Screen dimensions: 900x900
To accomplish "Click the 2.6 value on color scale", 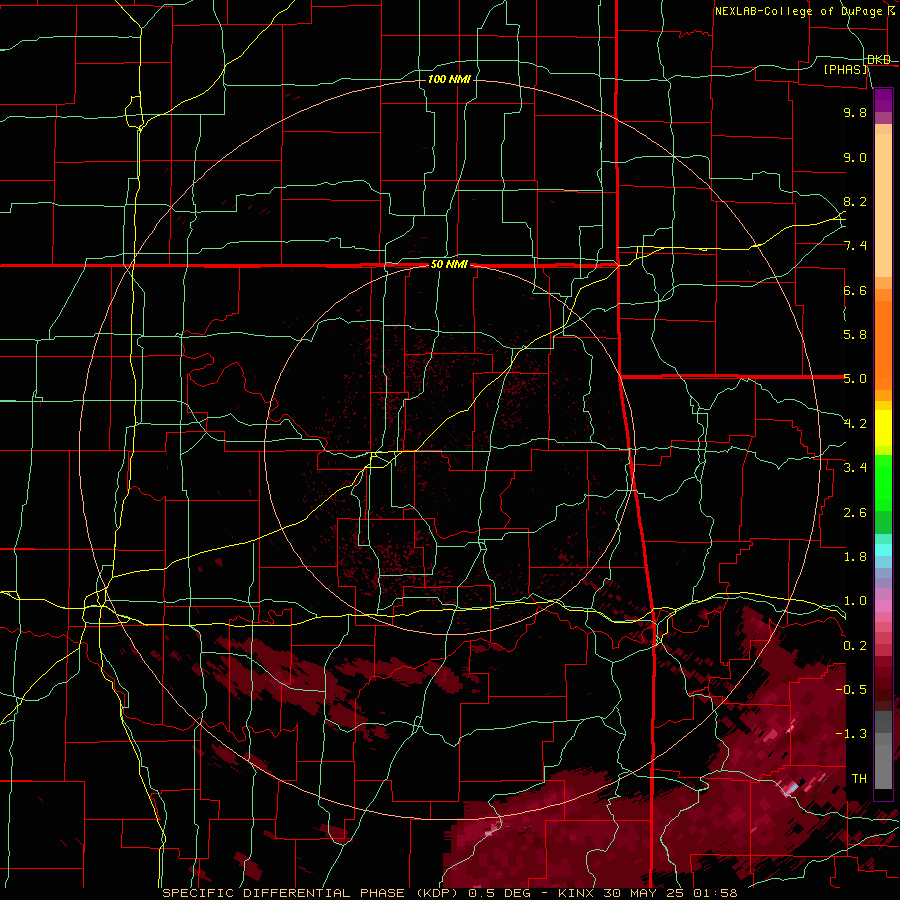I will pos(855,513).
